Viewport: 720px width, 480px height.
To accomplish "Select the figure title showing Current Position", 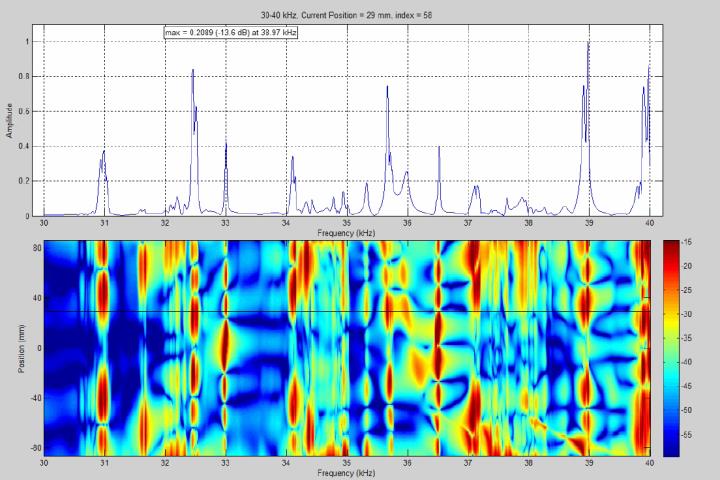I will click(x=346, y=15).
